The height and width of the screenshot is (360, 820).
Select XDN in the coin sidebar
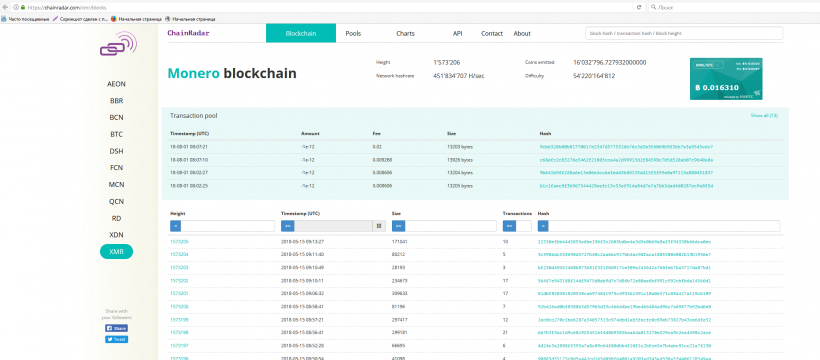coord(116,234)
